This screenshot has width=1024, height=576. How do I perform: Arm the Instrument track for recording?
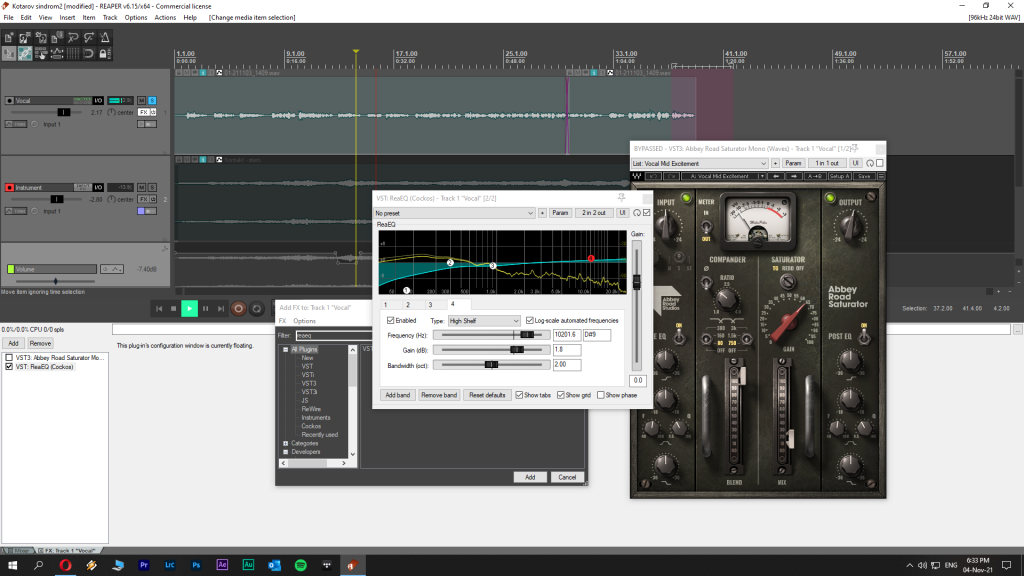[x=10, y=187]
